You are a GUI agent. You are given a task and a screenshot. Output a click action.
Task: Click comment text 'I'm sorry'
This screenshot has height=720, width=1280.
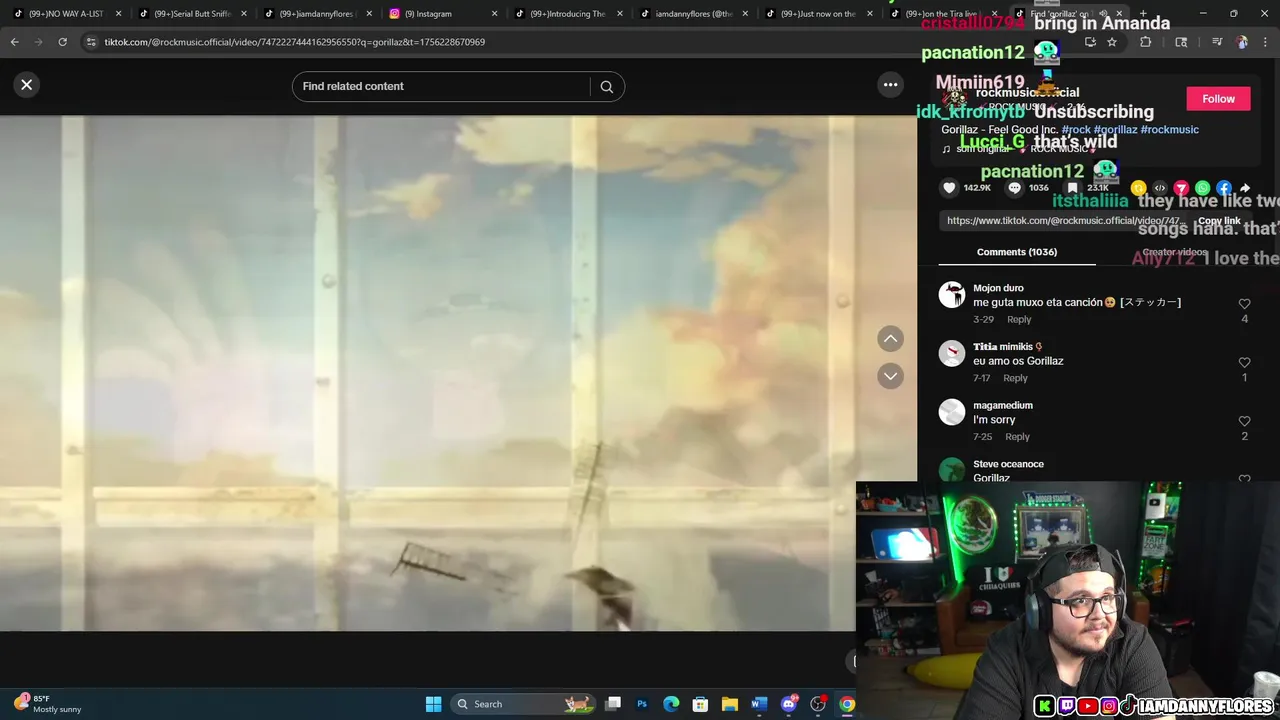click(994, 420)
